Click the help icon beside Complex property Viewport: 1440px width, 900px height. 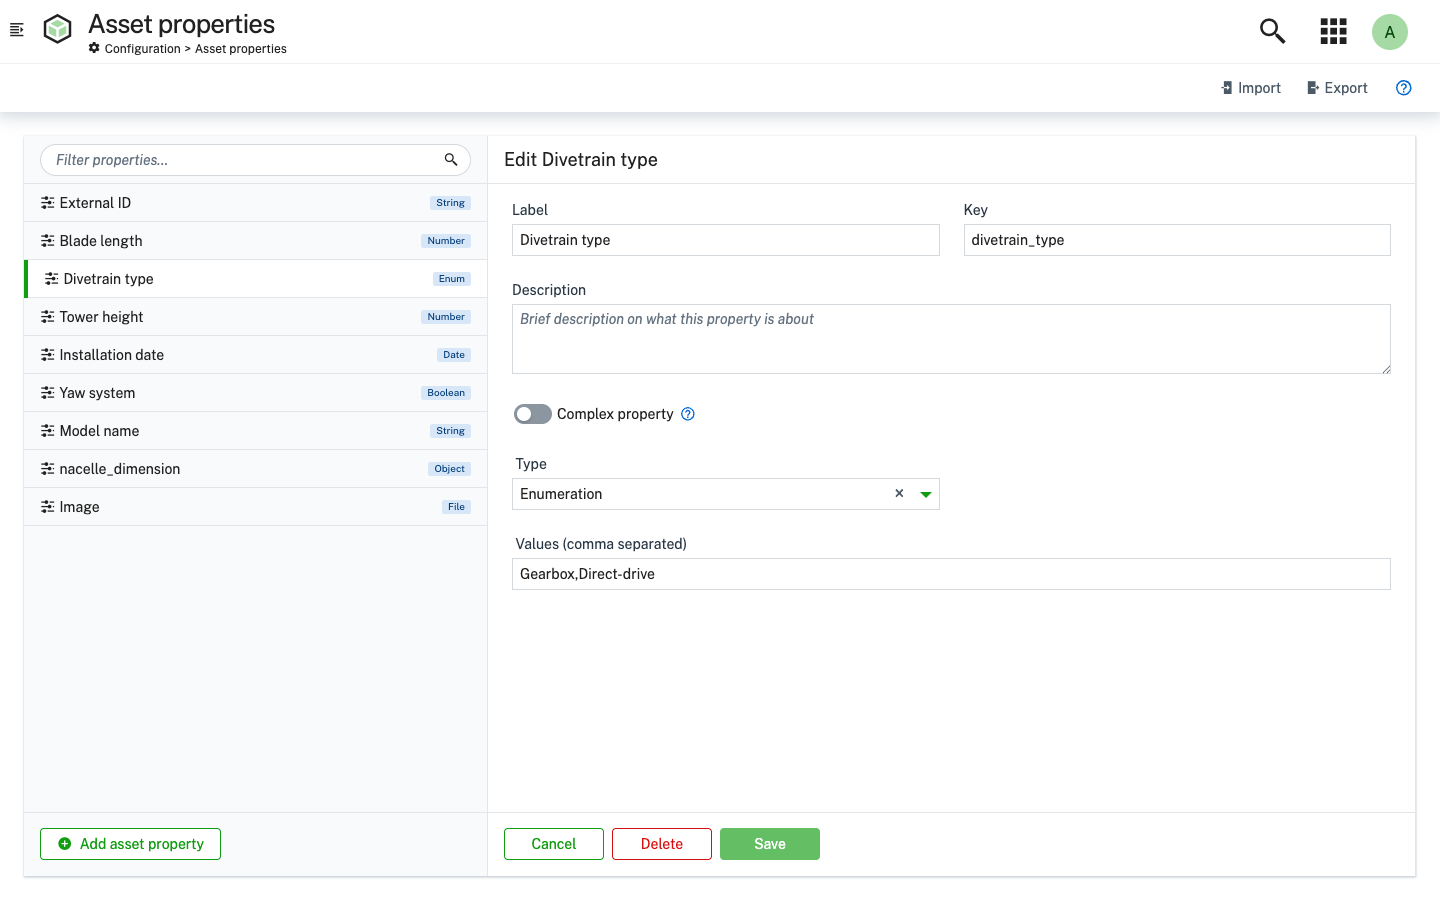tap(687, 413)
